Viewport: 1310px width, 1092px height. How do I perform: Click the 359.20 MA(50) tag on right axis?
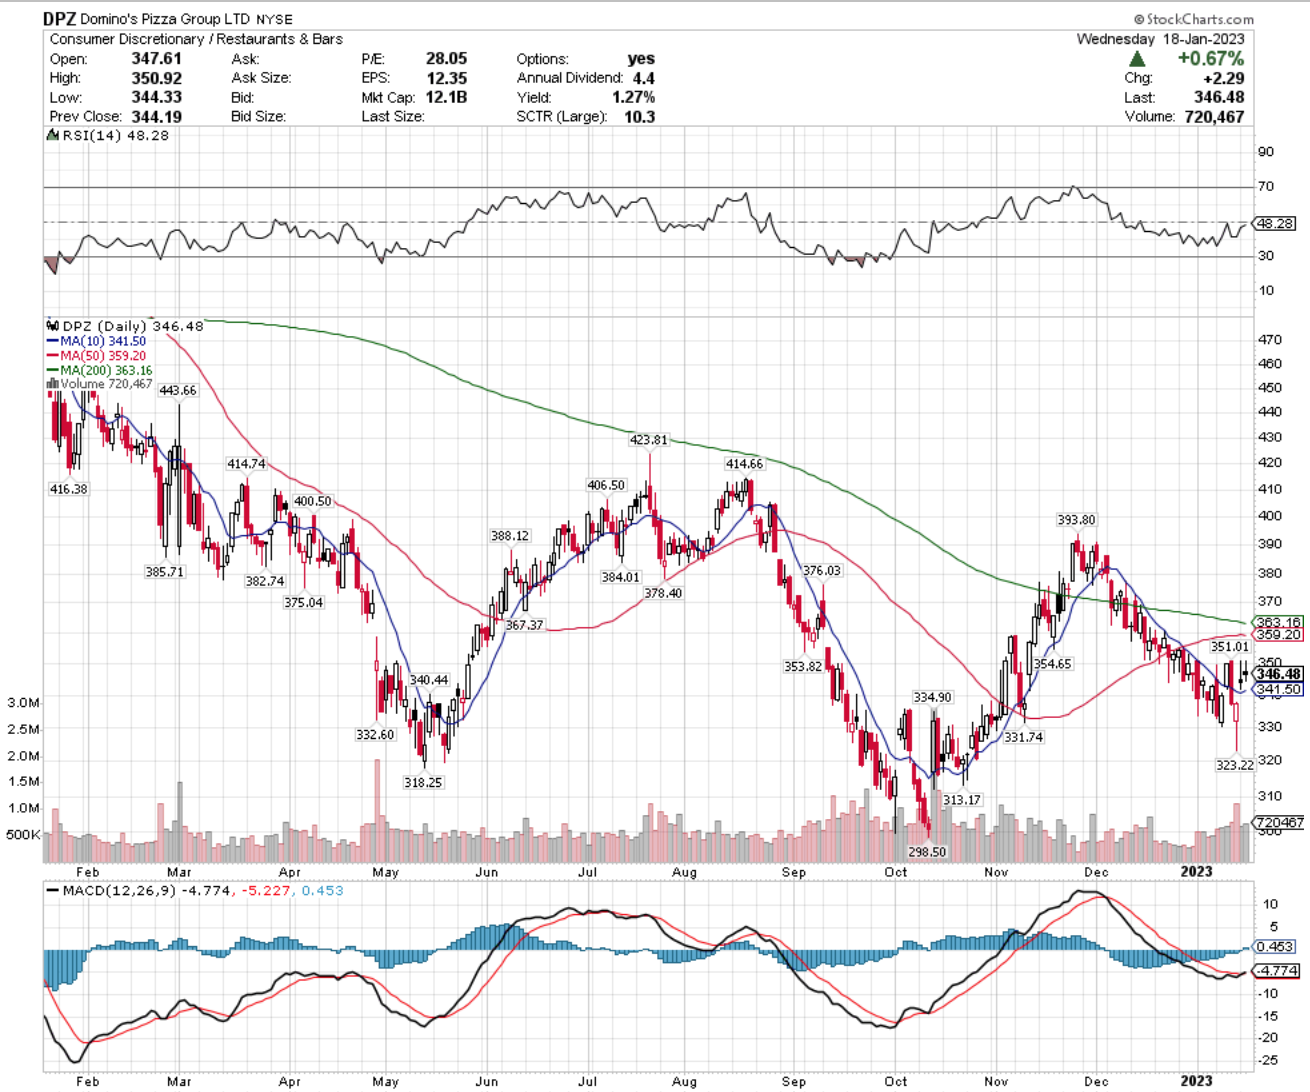pos(1278,635)
